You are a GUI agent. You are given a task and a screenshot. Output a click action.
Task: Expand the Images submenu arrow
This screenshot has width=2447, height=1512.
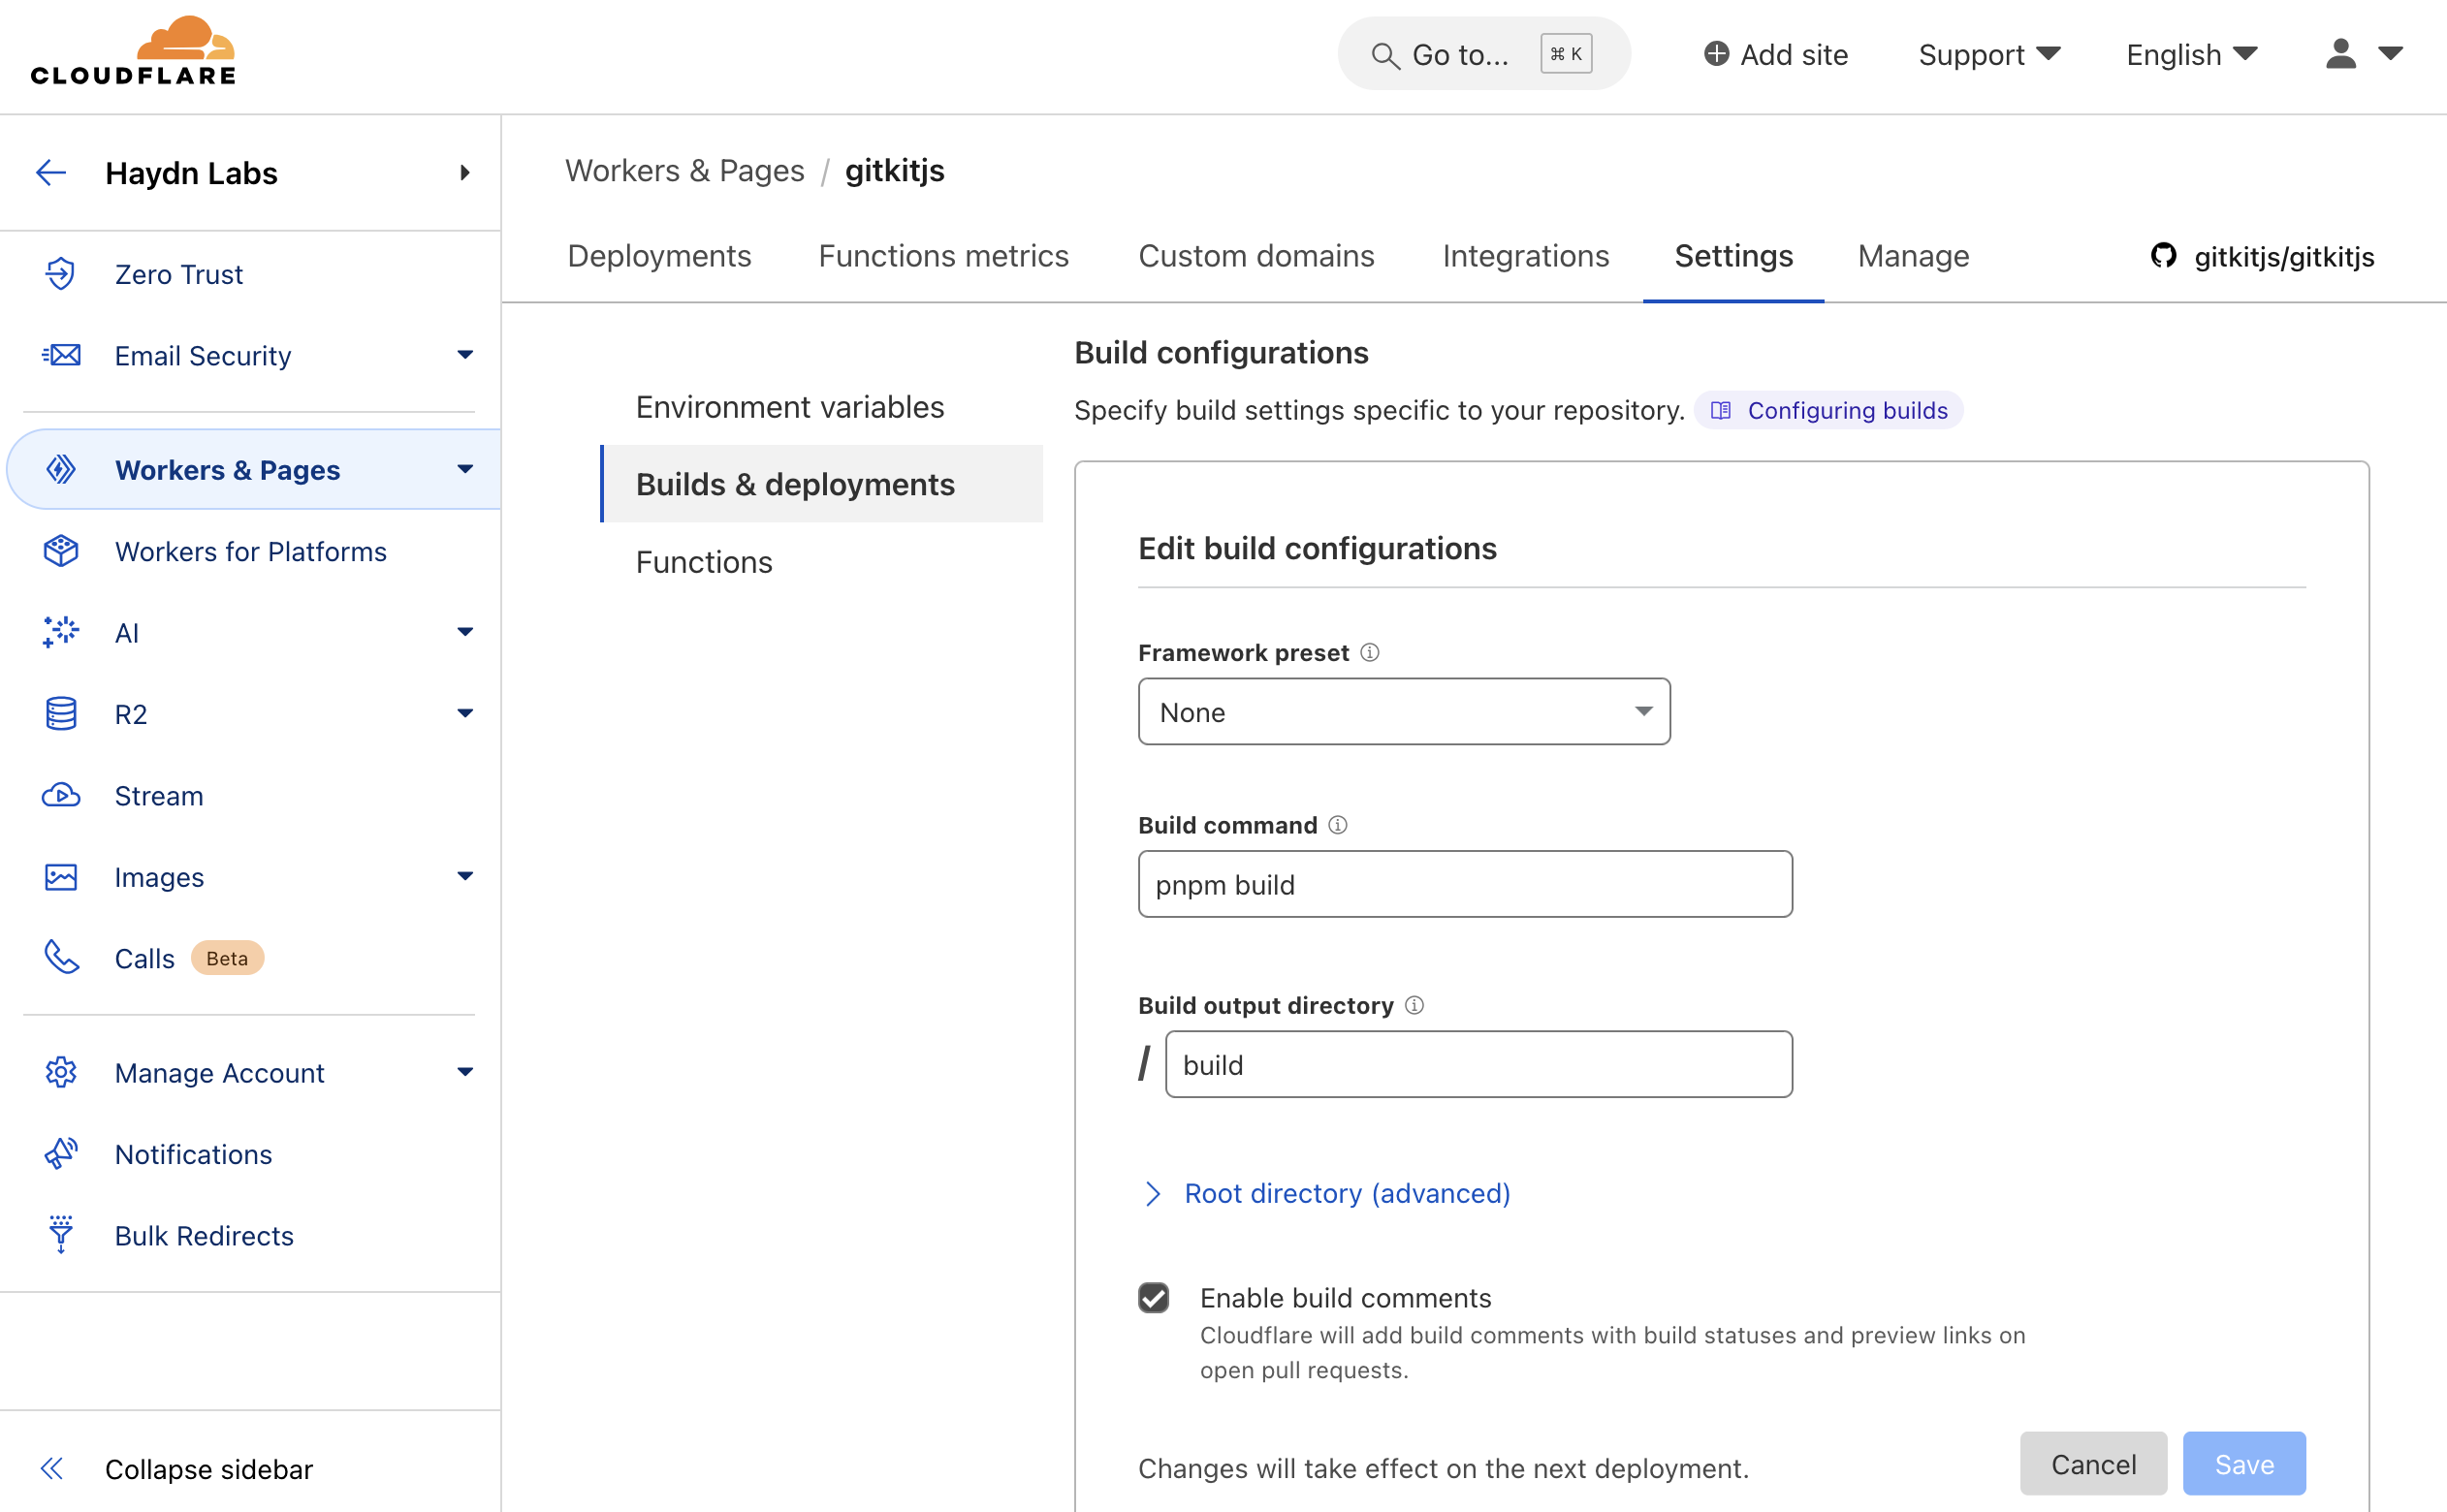pos(465,876)
